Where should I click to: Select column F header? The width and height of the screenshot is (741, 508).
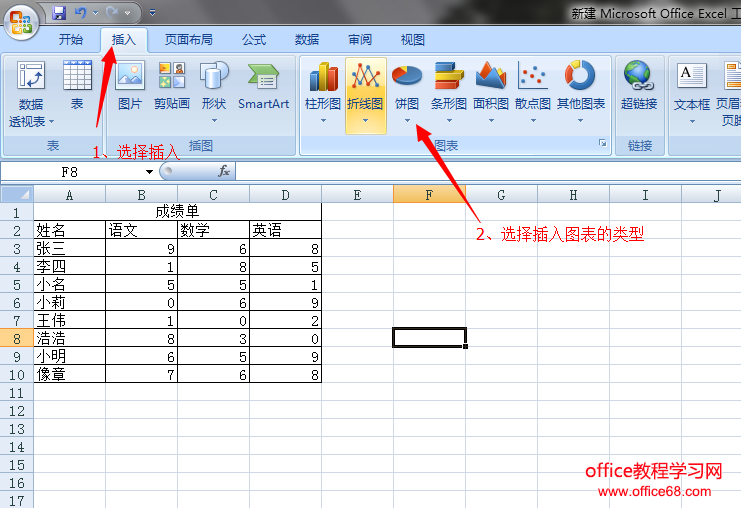[x=429, y=194]
